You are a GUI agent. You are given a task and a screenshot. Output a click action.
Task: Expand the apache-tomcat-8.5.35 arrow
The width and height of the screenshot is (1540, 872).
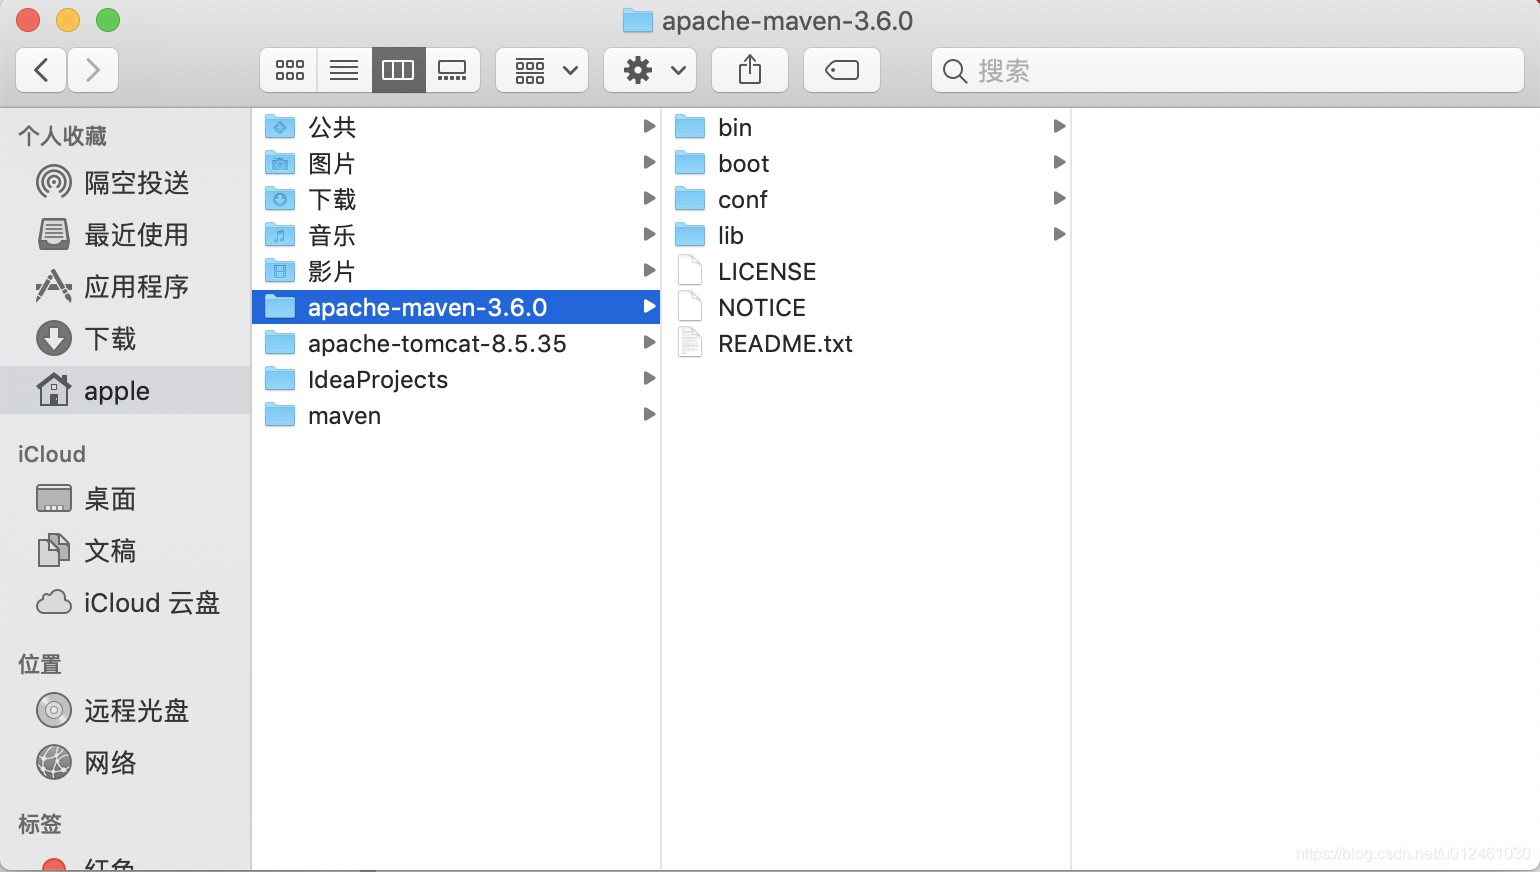point(649,342)
